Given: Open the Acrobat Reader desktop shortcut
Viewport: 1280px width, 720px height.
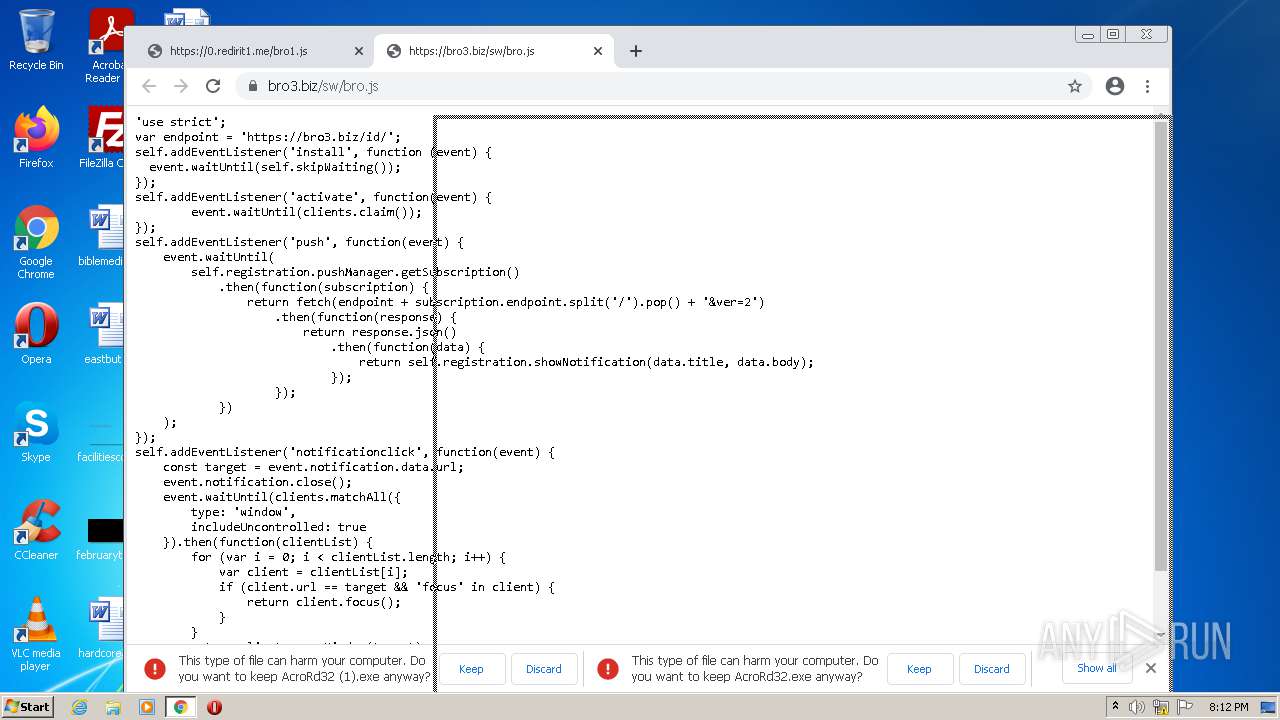Looking at the screenshot, I should tap(104, 46).
